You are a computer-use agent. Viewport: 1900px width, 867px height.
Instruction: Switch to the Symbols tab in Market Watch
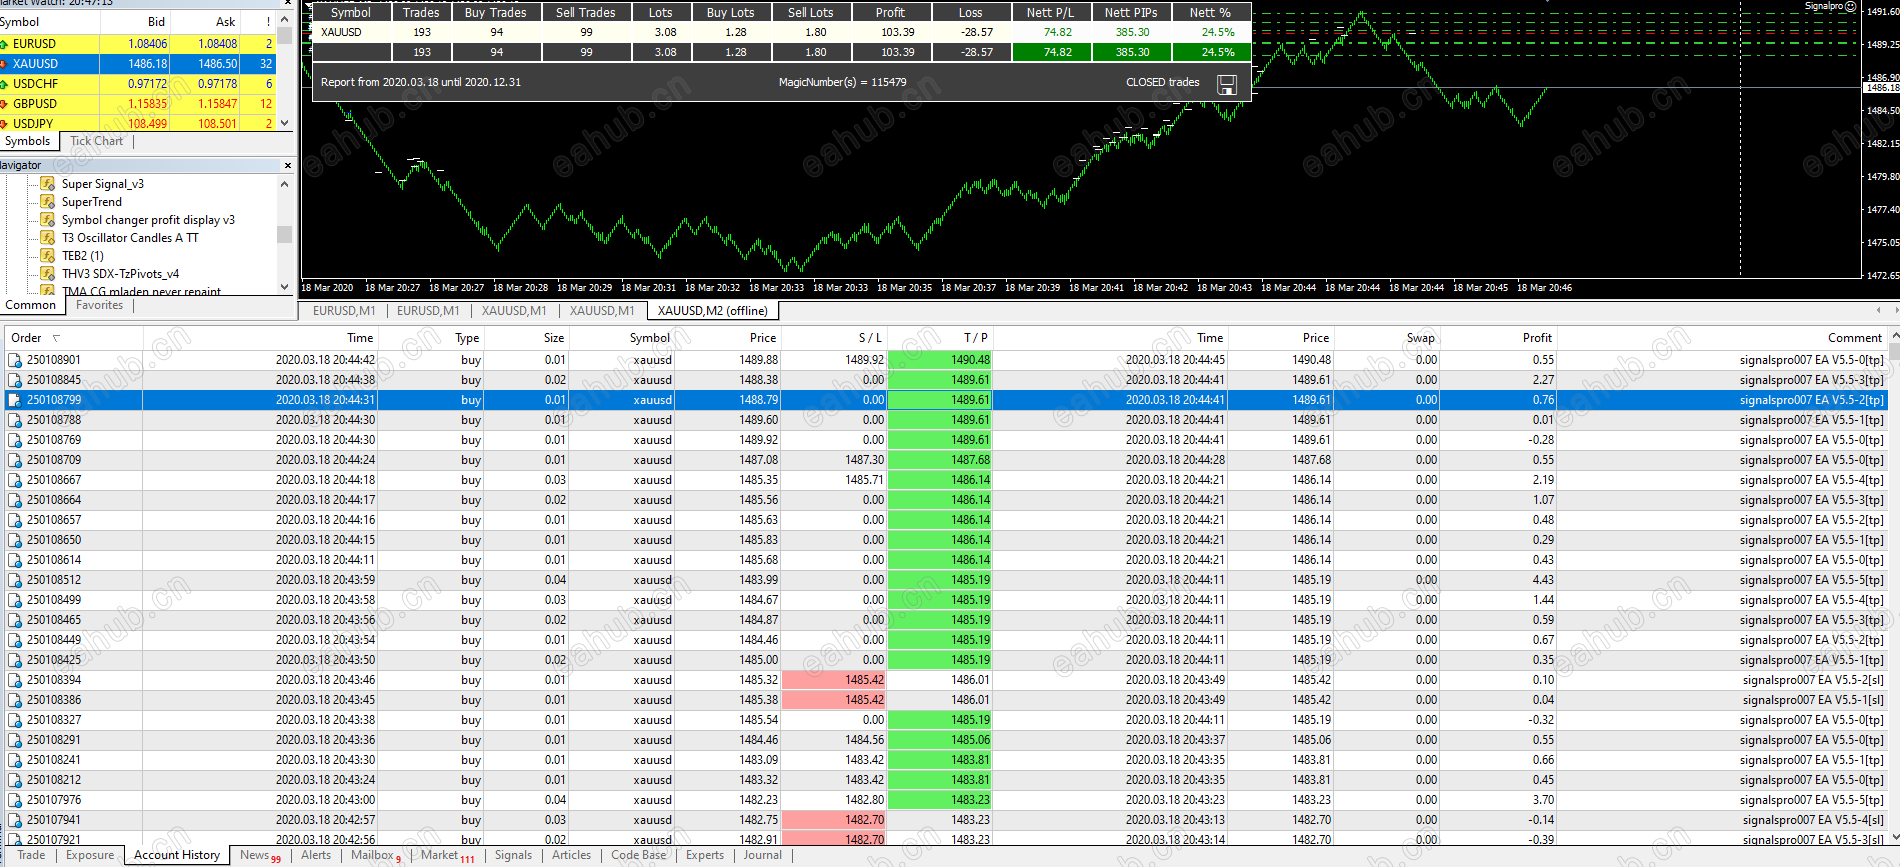pos(27,141)
